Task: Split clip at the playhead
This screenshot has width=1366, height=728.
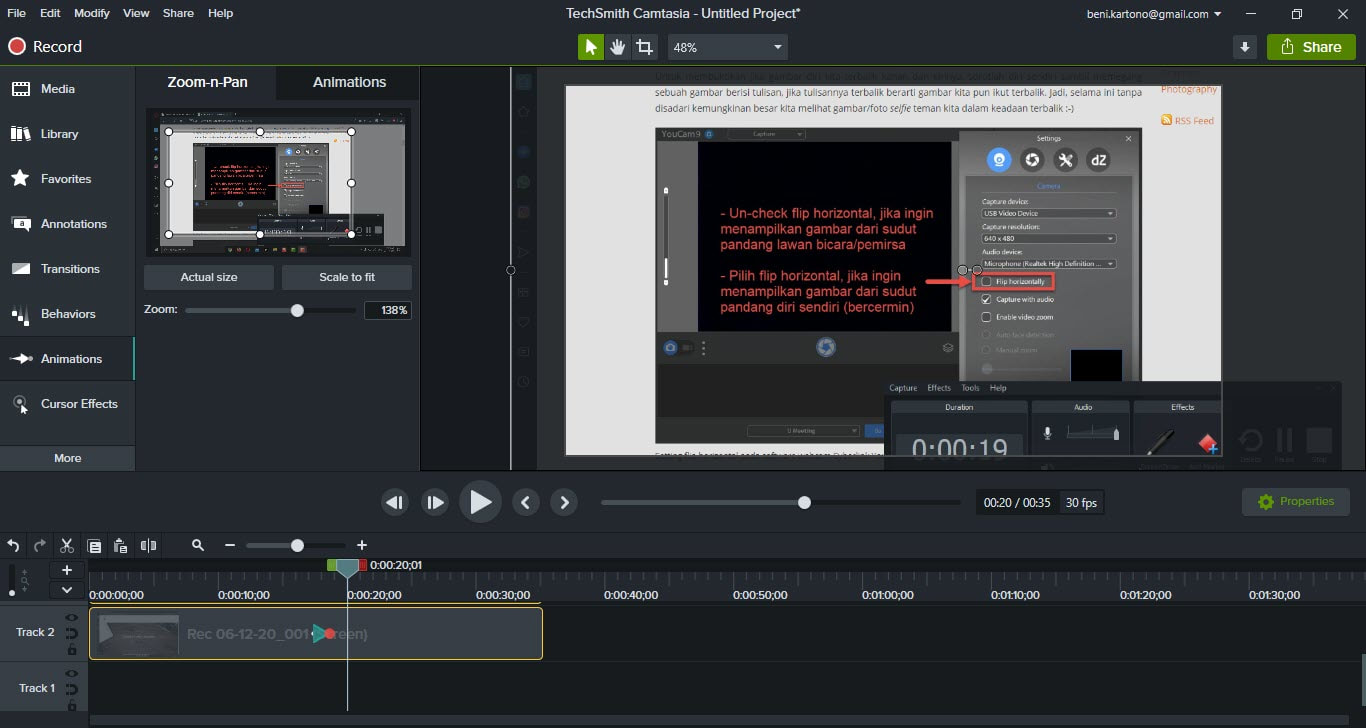Action: [x=148, y=545]
